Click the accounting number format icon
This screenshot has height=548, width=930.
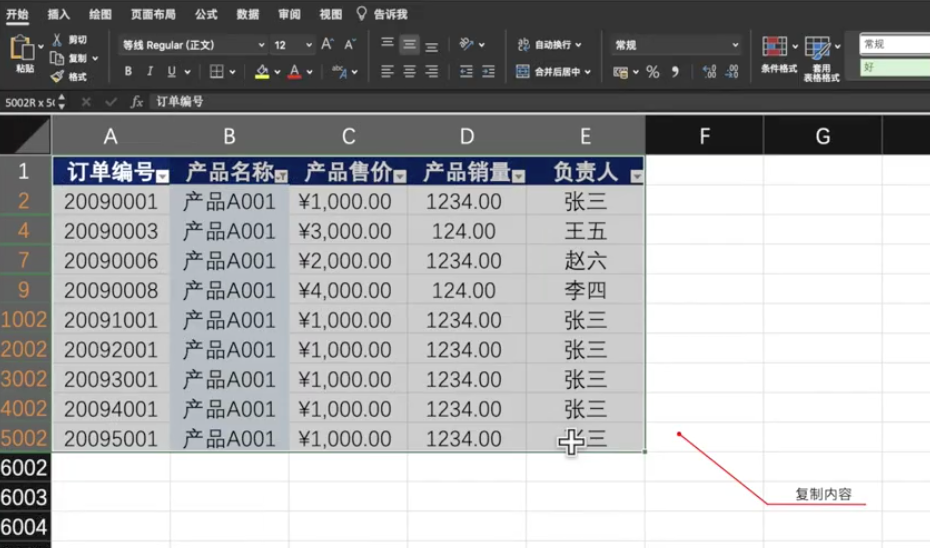620,72
